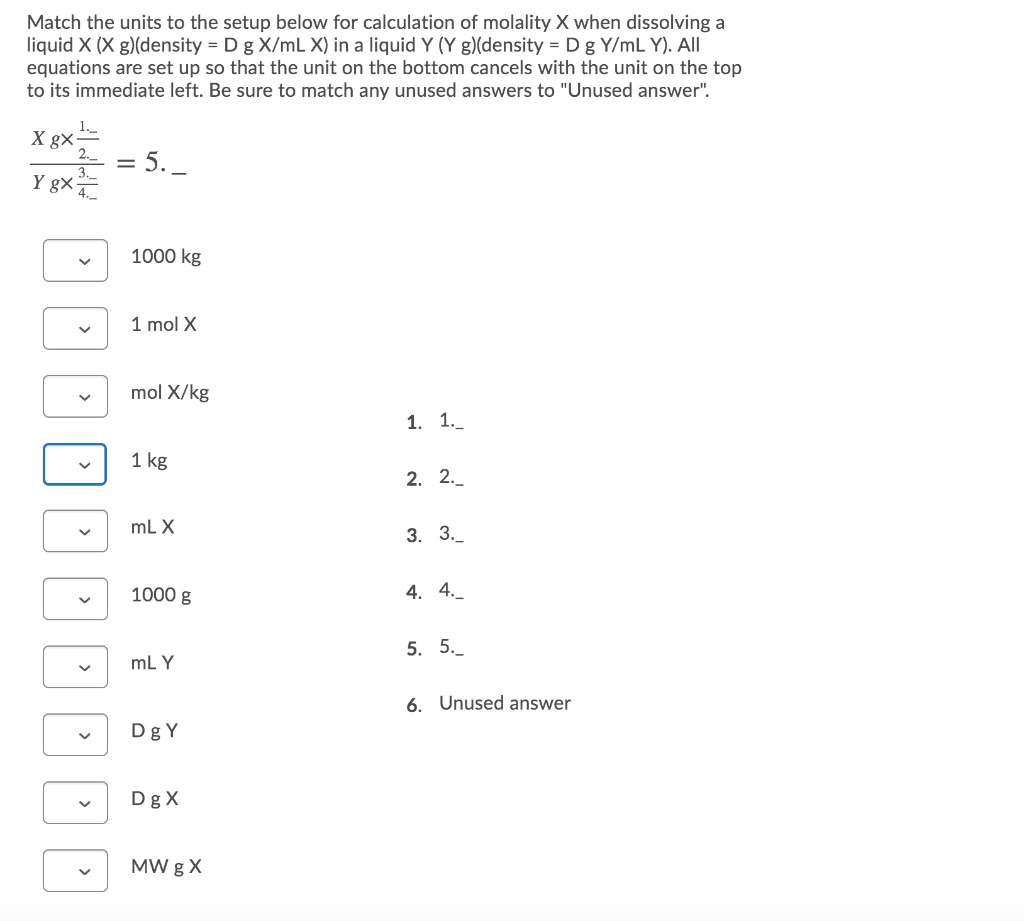Click the blank labeled "3._"
Viewport: 1024px width, 921px height.
[452, 534]
